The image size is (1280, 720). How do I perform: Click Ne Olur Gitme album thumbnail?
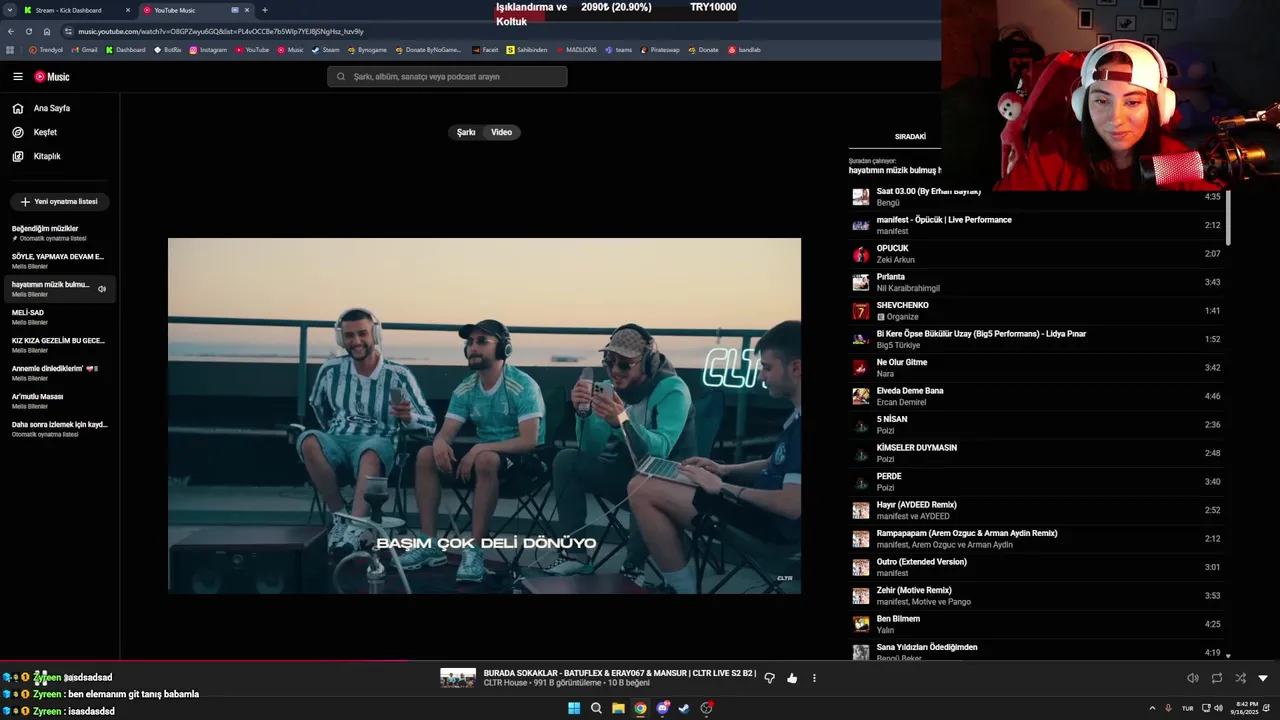click(x=860, y=368)
